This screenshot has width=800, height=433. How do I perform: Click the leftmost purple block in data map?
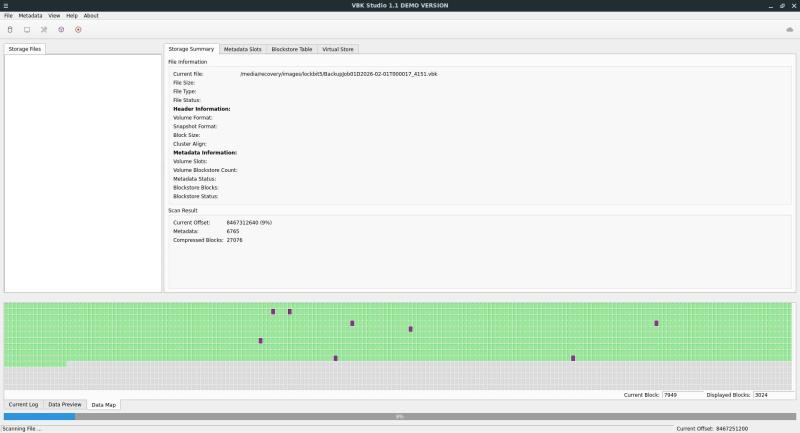(x=261, y=341)
